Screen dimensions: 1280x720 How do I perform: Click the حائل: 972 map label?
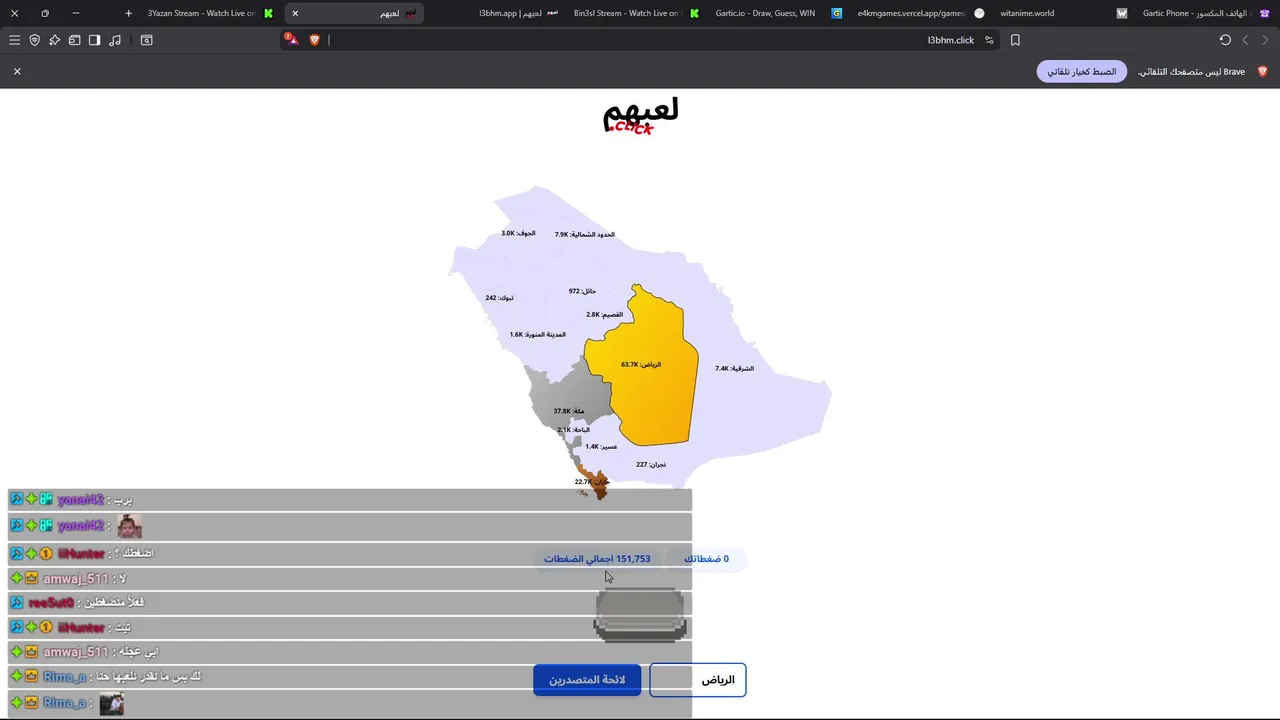582,291
